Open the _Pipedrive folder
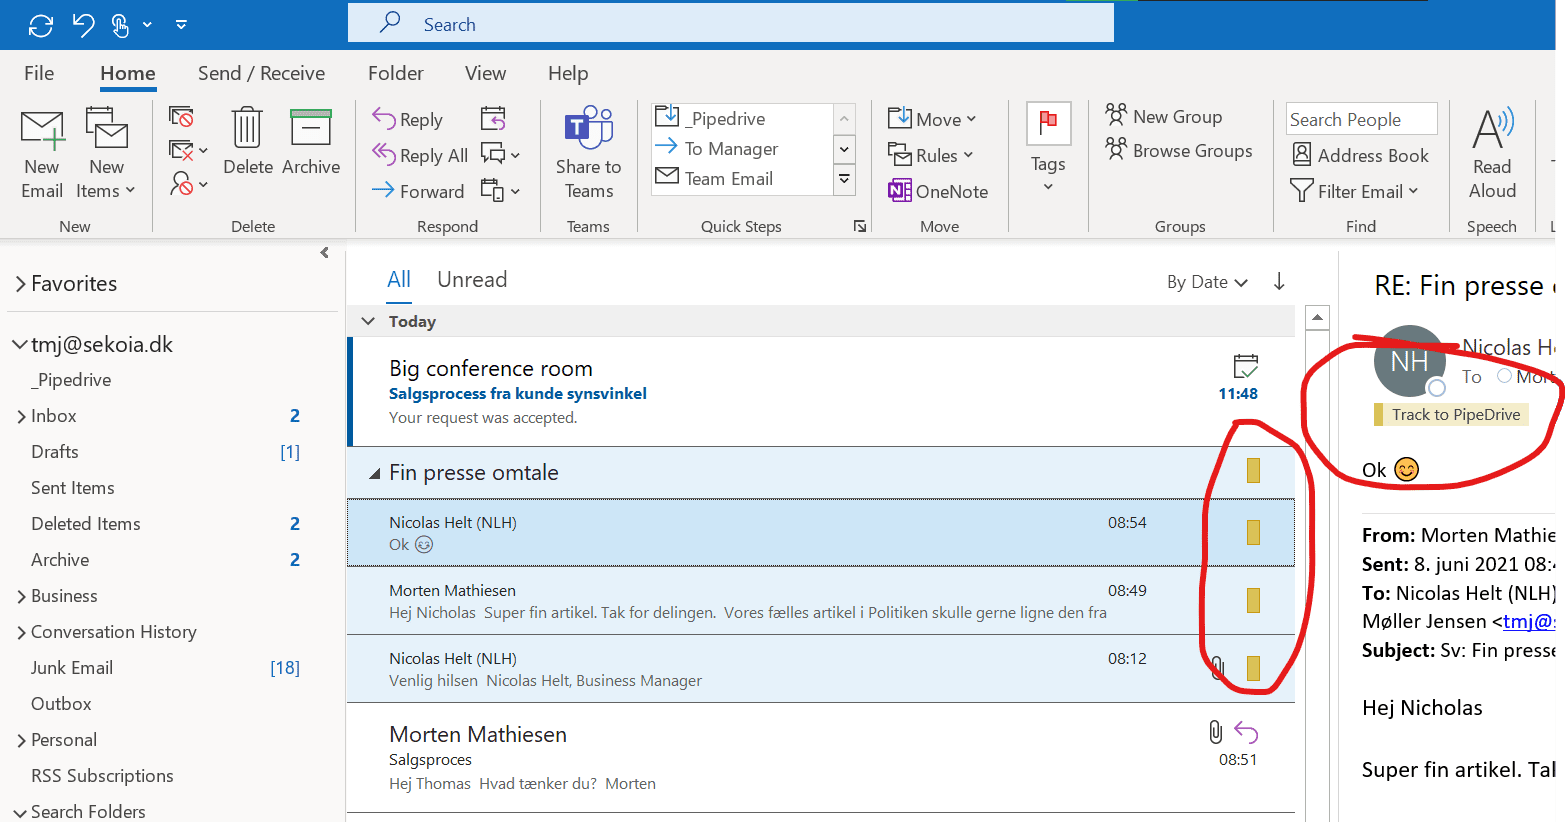 (x=71, y=380)
